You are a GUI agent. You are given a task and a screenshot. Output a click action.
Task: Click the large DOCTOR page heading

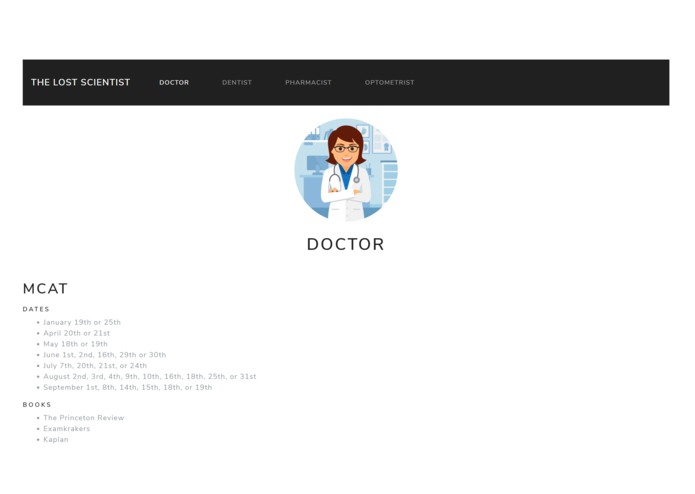pyautogui.click(x=345, y=245)
